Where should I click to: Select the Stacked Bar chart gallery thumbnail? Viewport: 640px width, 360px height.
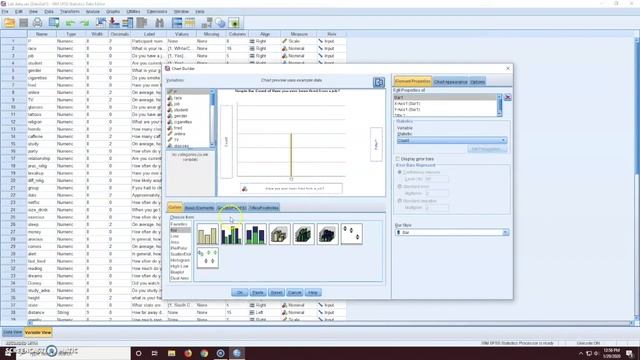coord(256,234)
